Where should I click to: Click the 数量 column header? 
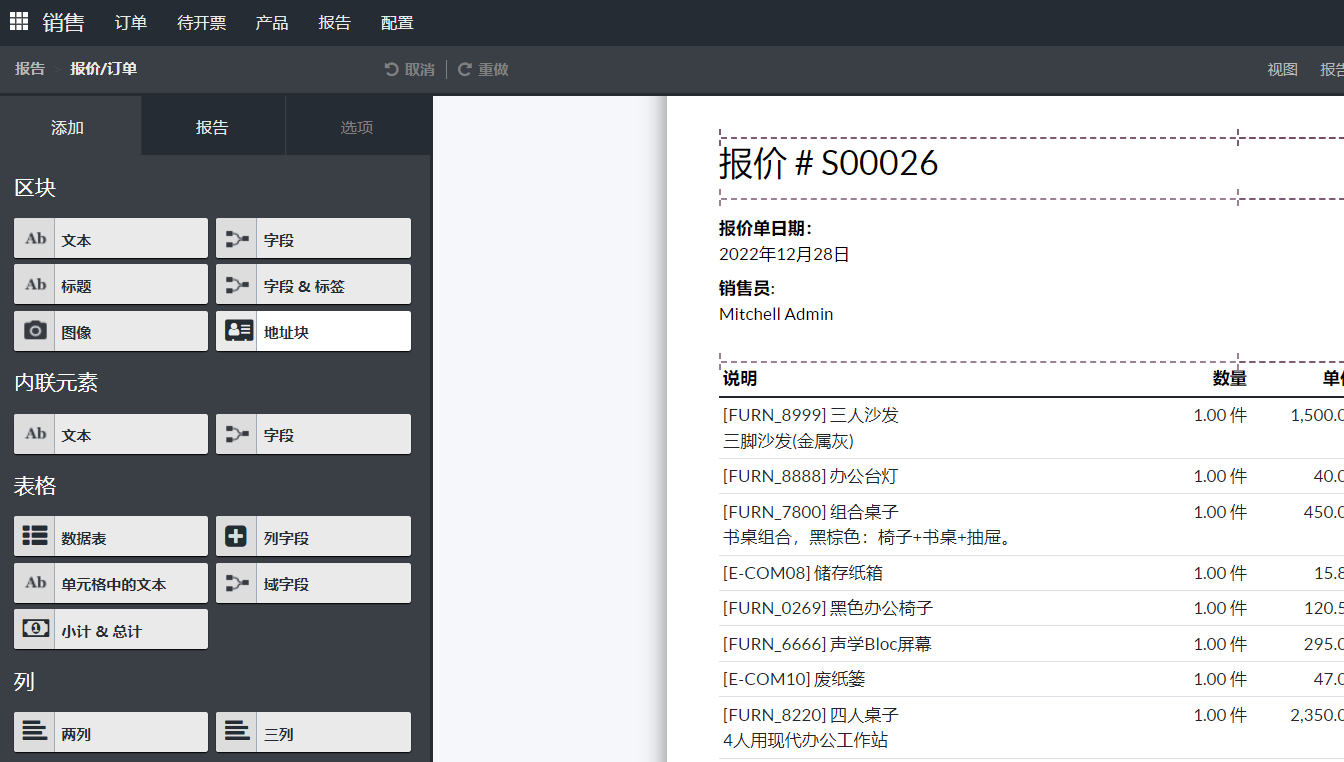click(1230, 378)
